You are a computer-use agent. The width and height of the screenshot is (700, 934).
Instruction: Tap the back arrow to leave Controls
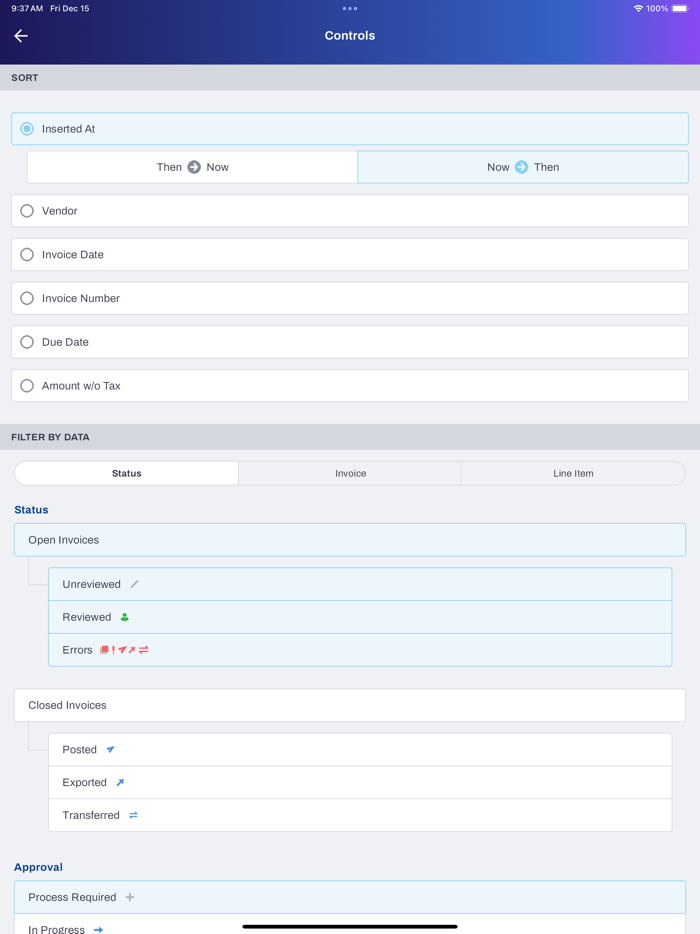pyautogui.click(x=20, y=35)
